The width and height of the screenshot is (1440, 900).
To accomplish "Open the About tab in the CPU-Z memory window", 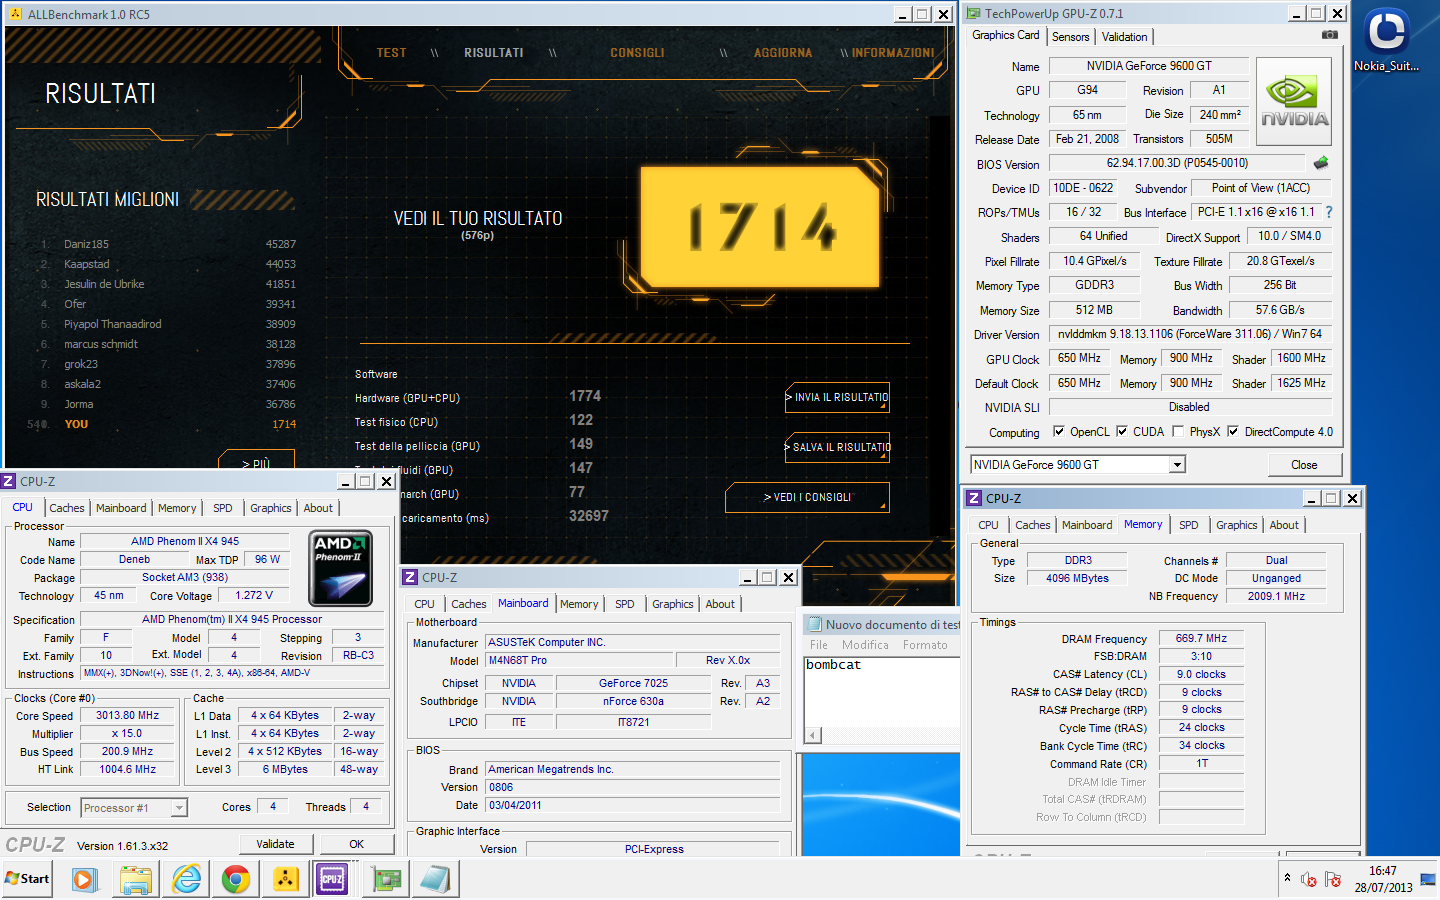I will [x=1284, y=525].
